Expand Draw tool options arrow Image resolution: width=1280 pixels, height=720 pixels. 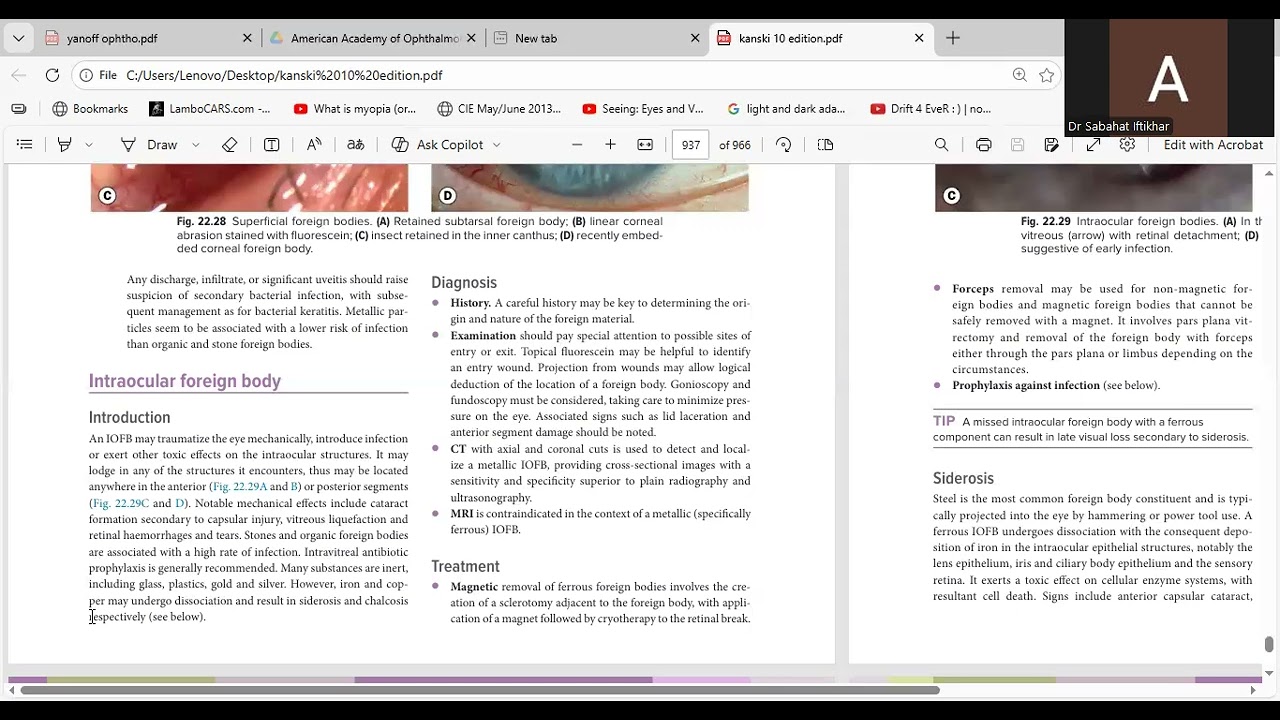tap(195, 145)
